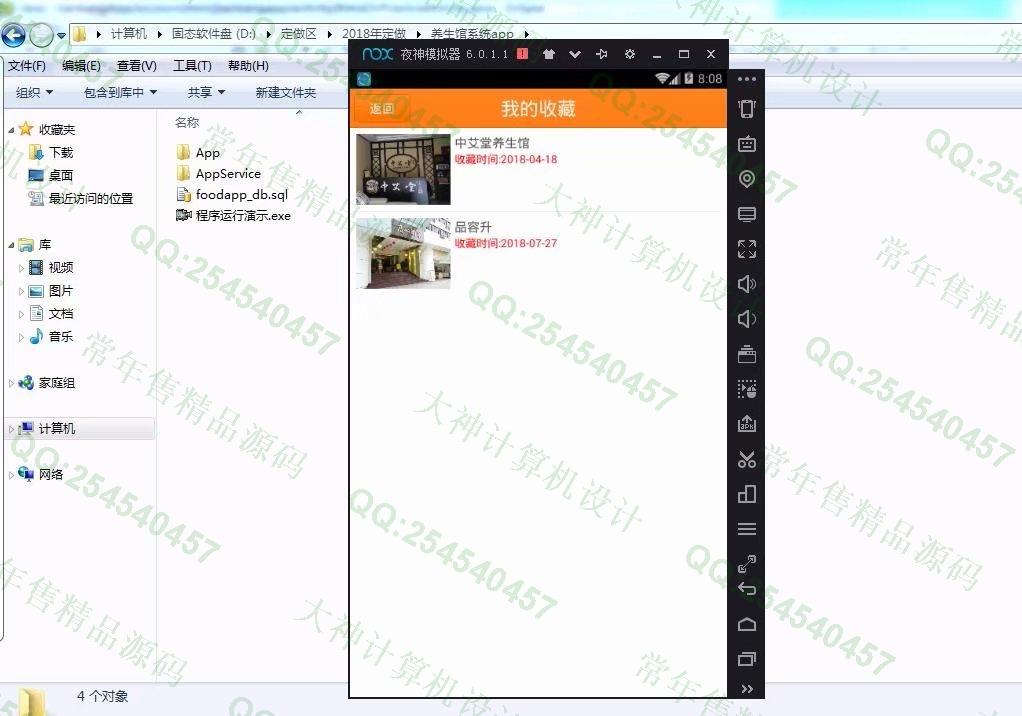Tap the 品容升 building thumbnail
The image size is (1022, 716).
coord(403,253)
